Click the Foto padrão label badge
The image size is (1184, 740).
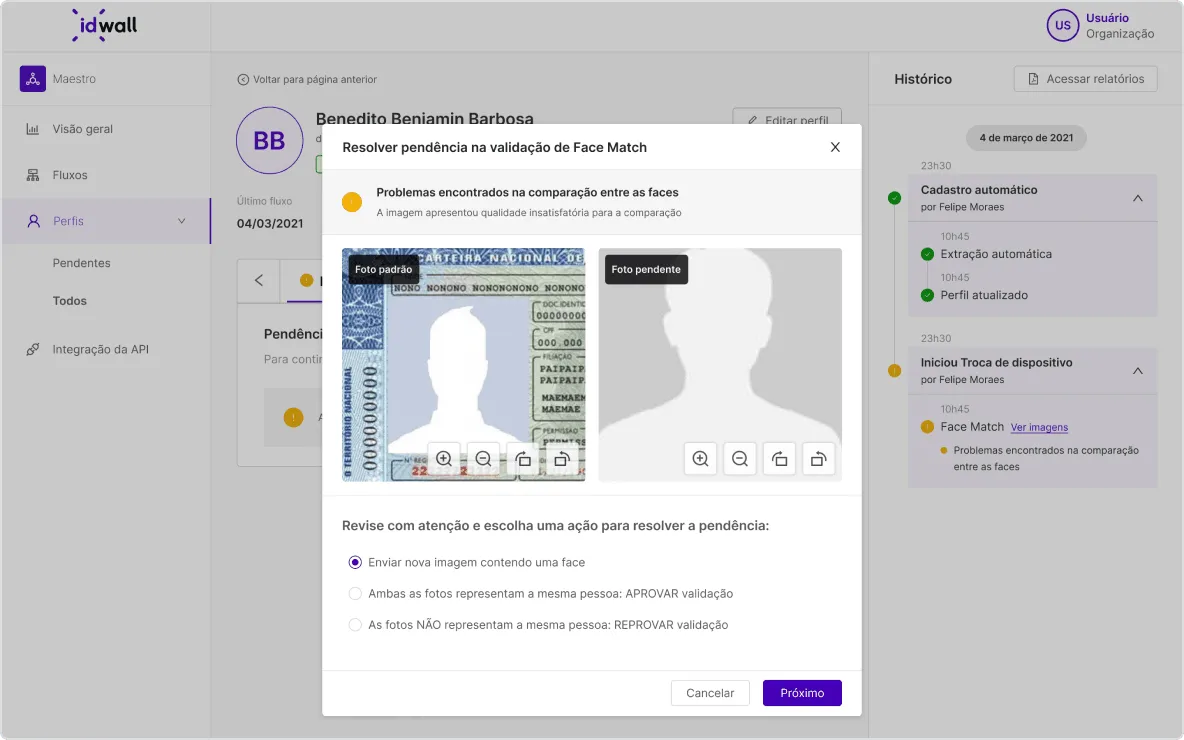click(x=384, y=270)
